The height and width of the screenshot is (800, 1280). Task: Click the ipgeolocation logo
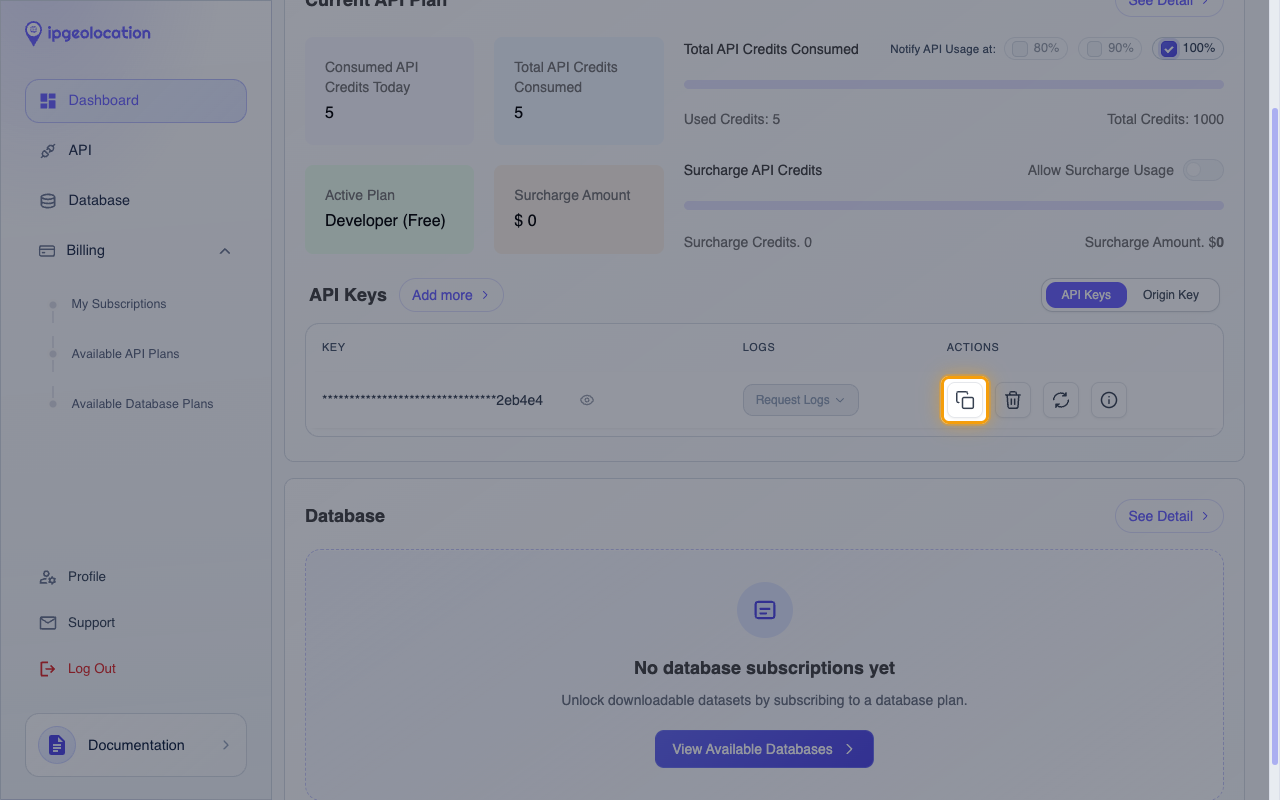click(88, 33)
